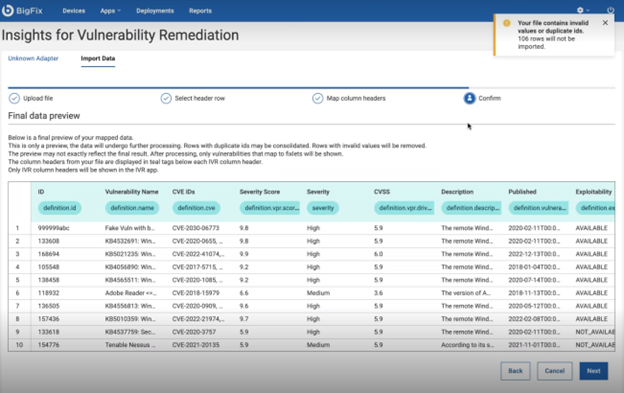Click the KB4565511 vulnerability name cell
The width and height of the screenshot is (624, 393).
click(x=130, y=280)
